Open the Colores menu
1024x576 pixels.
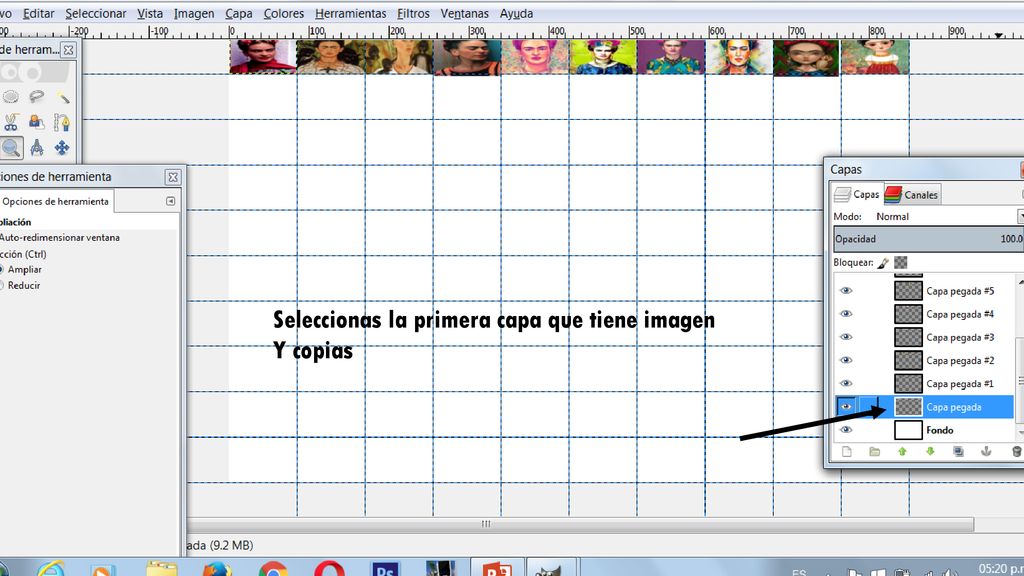pos(283,13)
